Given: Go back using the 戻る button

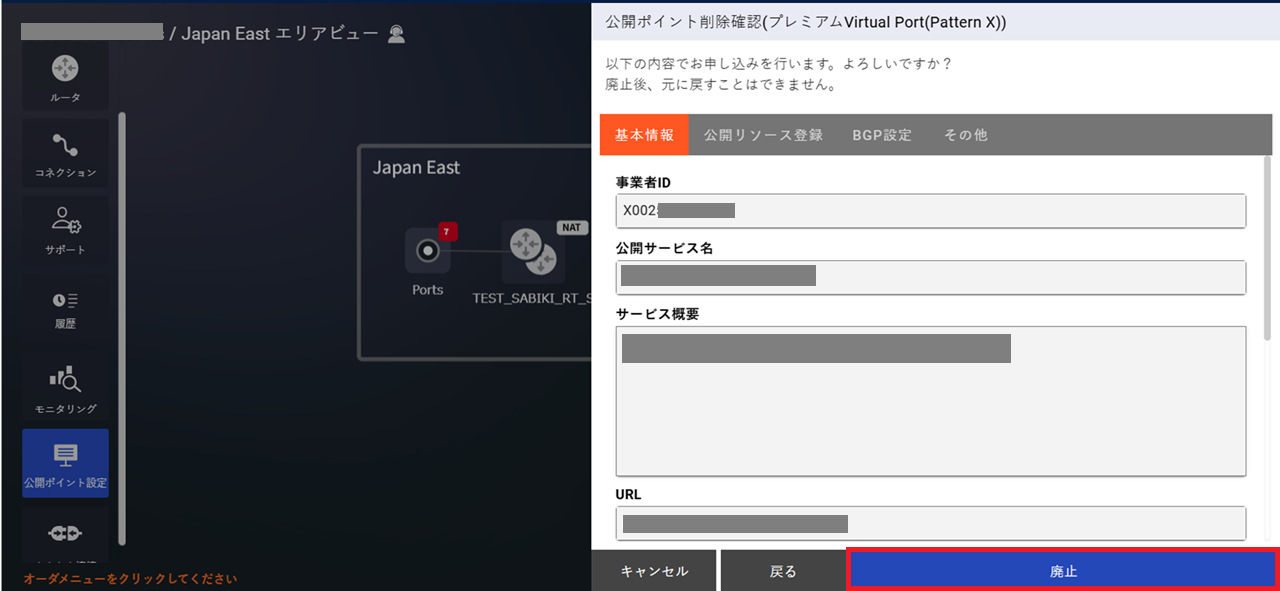Looking at the screenshot, I should pos(783,570).
